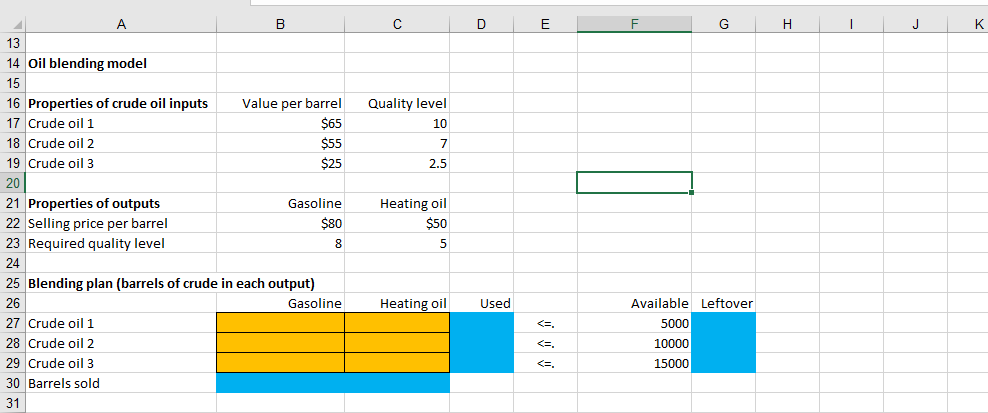Click orange Gasoline cell for Crude oil 1

point(280,323)
